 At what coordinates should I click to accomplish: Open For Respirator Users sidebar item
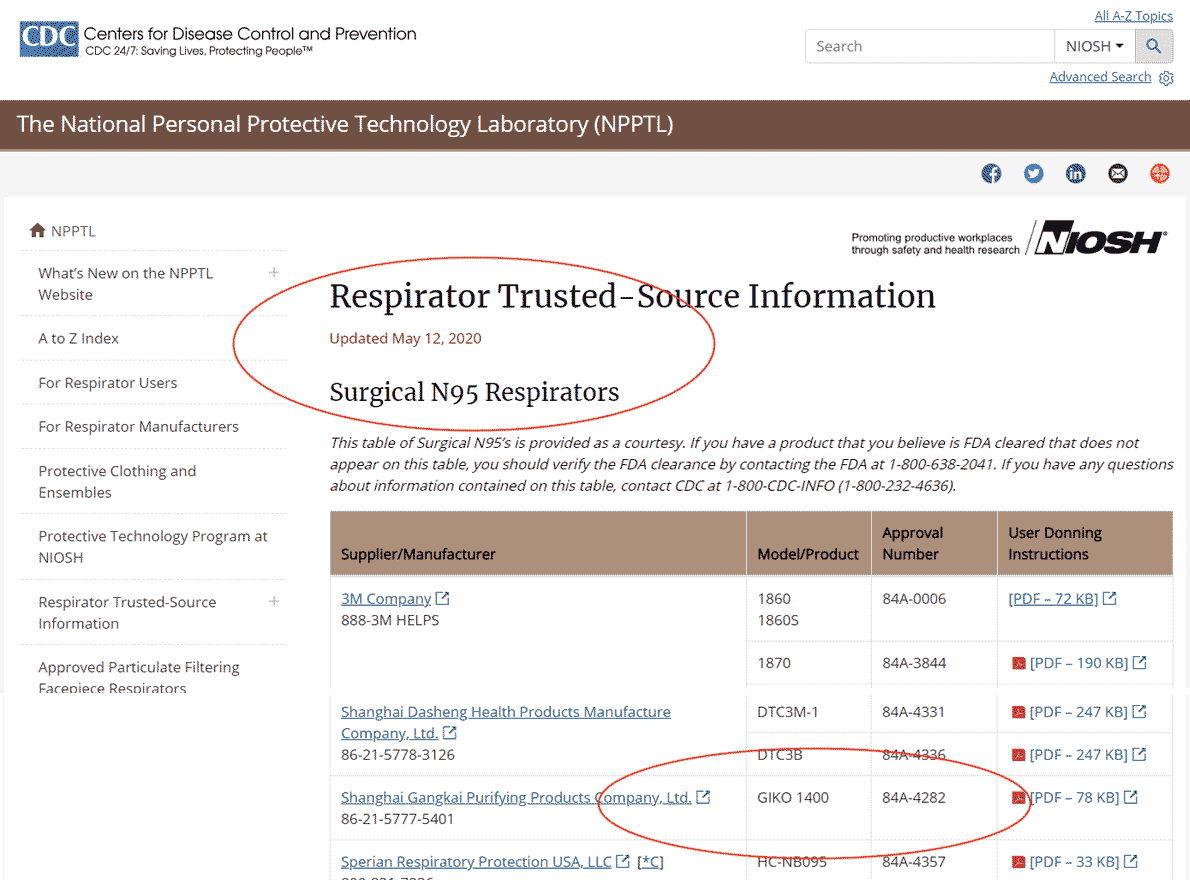pos(108,383)
